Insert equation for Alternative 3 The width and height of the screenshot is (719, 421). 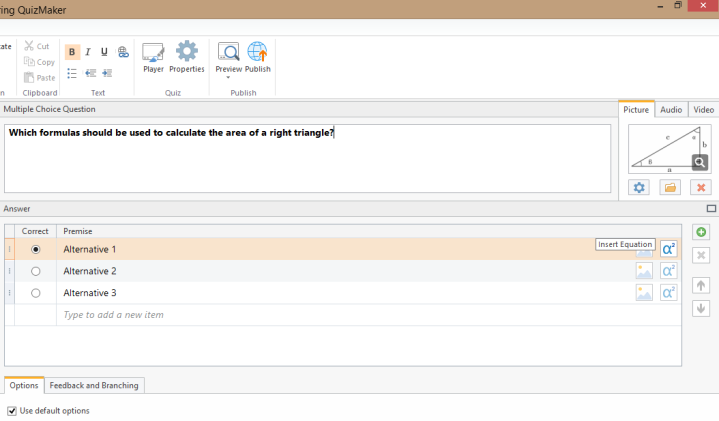[x=669, y=293]
